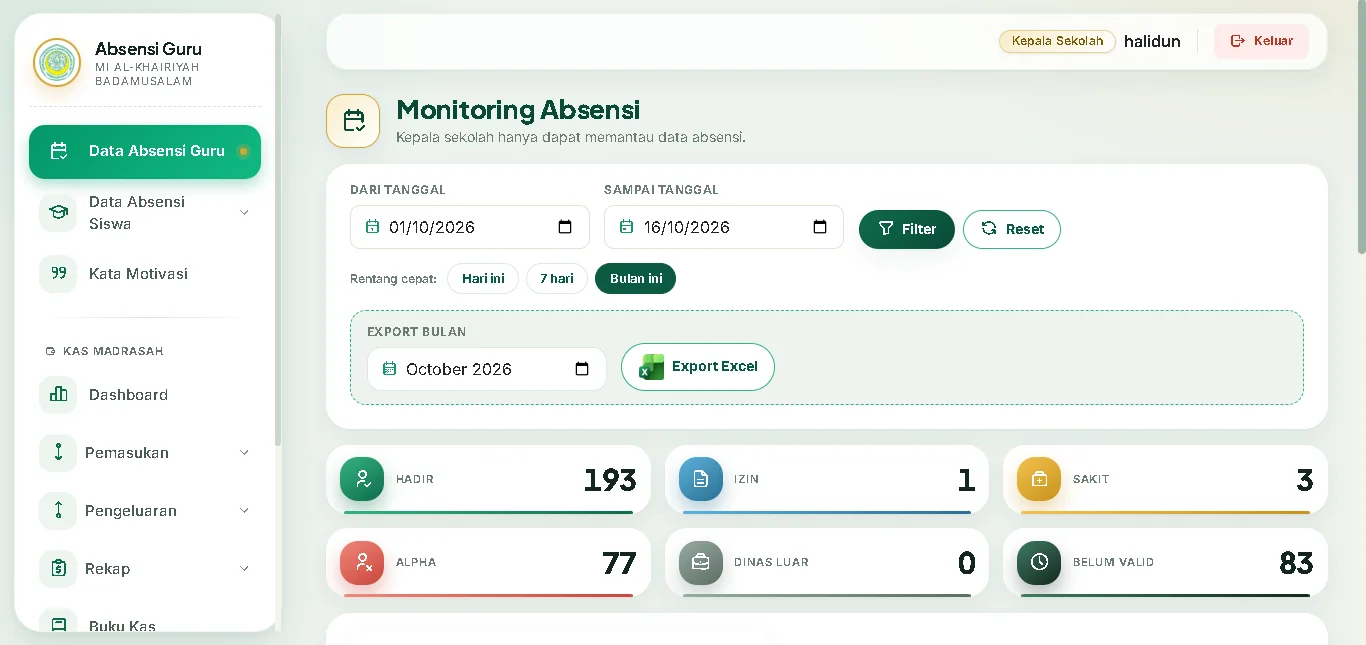This screenshot has height=645, width=1366.
Task: Click the Sampai Tanggal date field 16/10/2026
Action: pos(724,227)
